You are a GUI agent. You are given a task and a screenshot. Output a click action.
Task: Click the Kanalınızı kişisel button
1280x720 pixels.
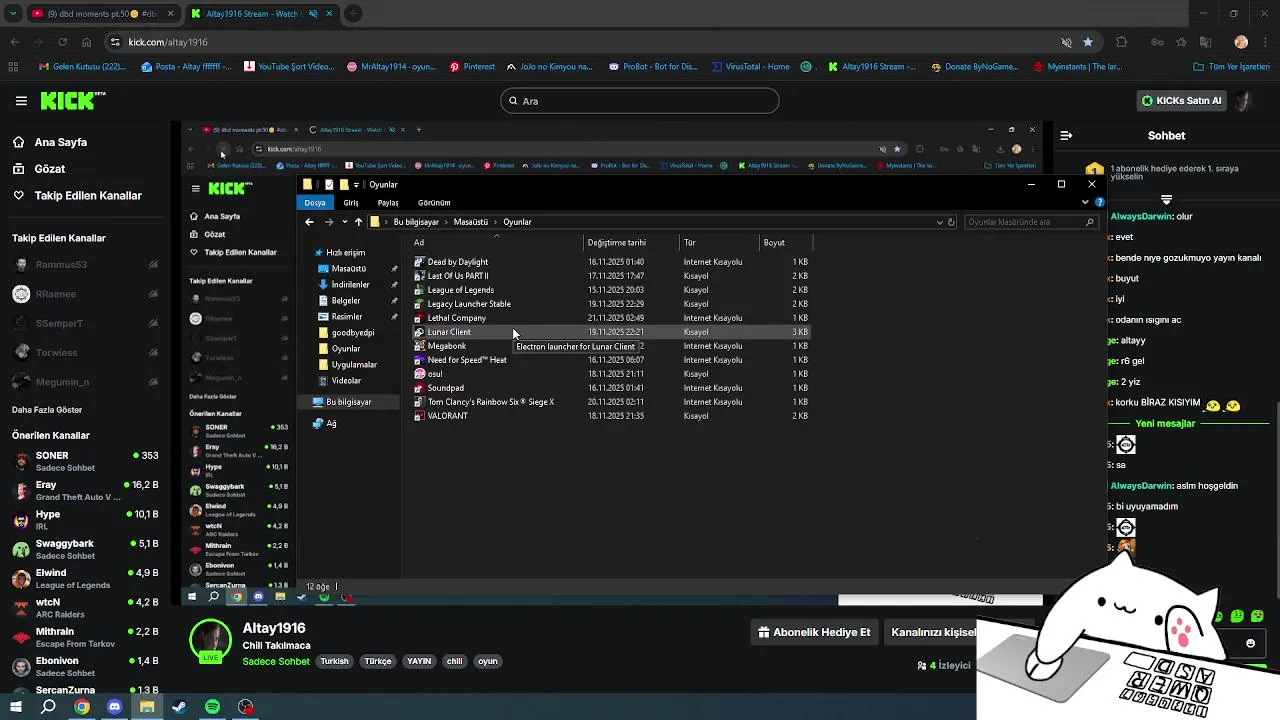click(933, 632)
